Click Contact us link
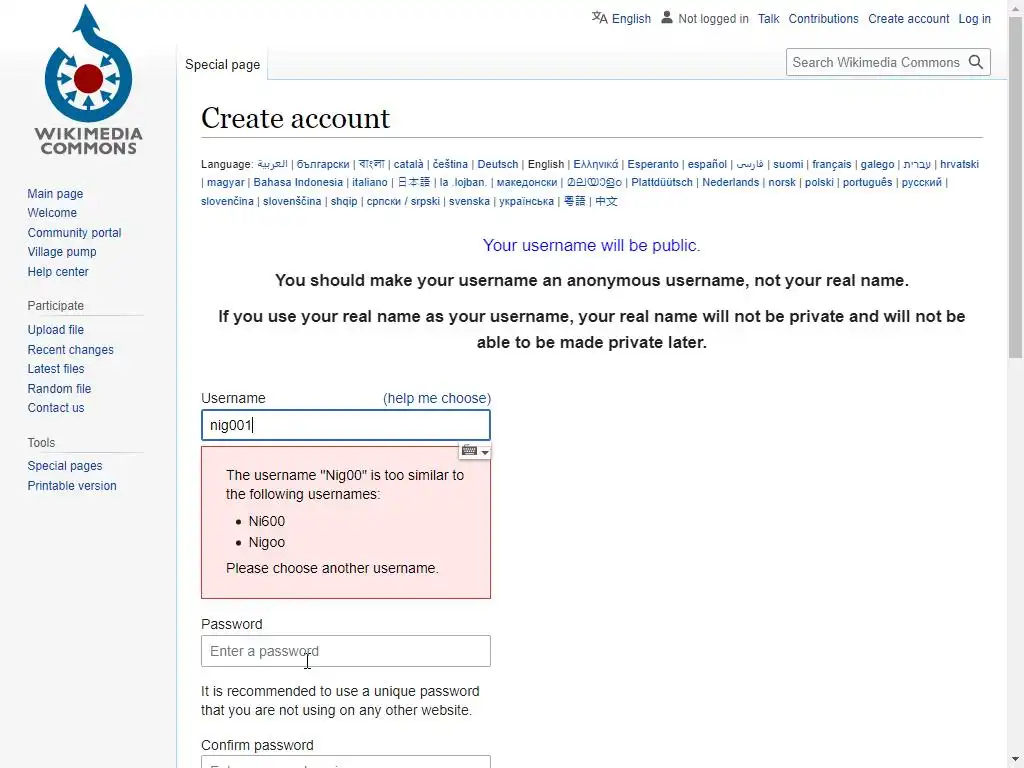The image size is (1024, 768). (x=56, y=408)
